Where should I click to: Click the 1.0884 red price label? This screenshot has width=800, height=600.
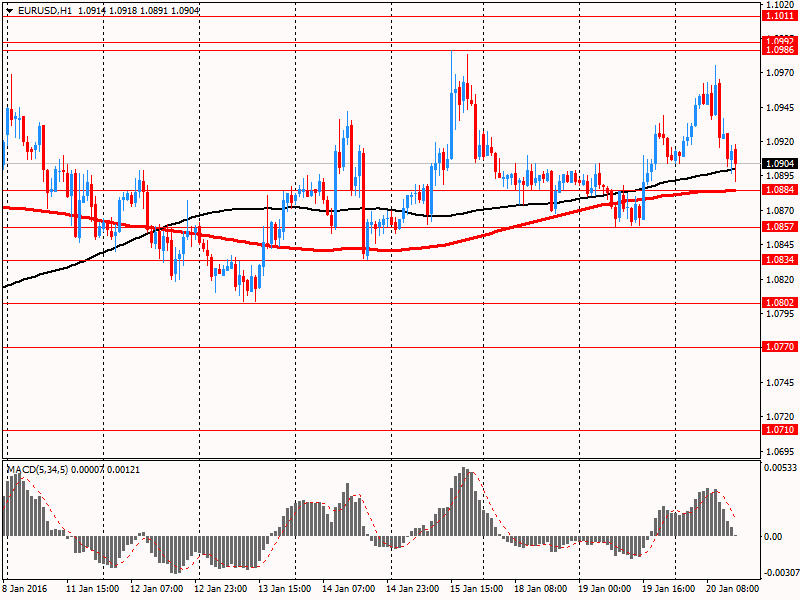(x=779, y=189)
